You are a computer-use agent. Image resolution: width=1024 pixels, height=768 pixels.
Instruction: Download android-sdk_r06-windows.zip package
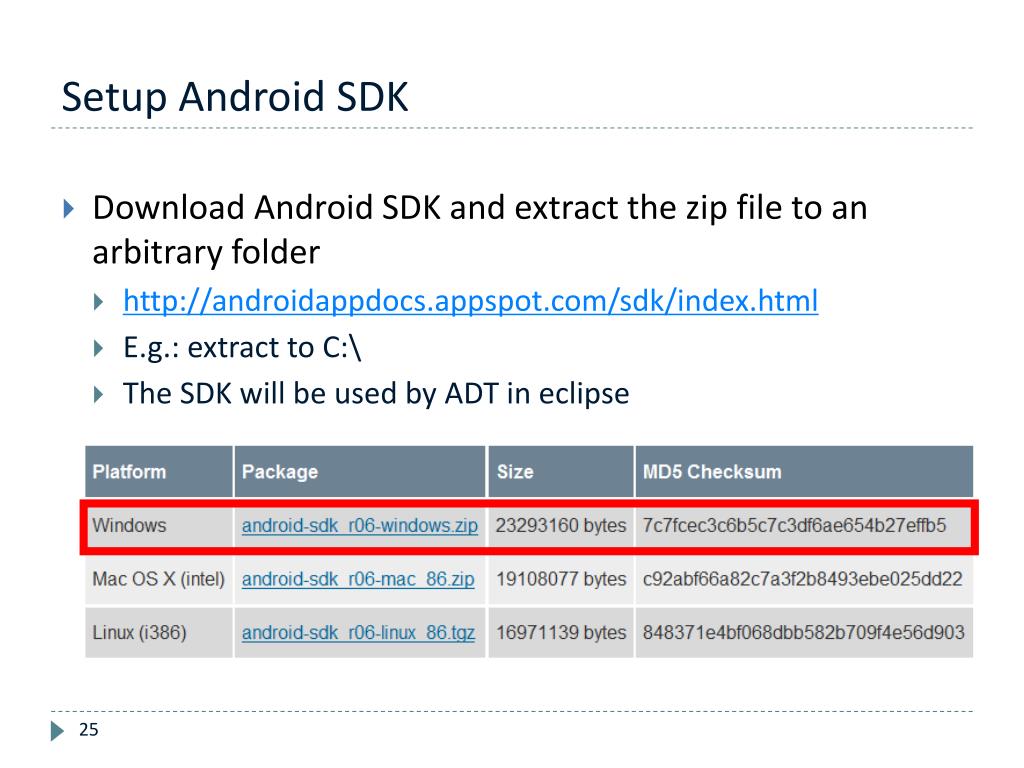359,526
